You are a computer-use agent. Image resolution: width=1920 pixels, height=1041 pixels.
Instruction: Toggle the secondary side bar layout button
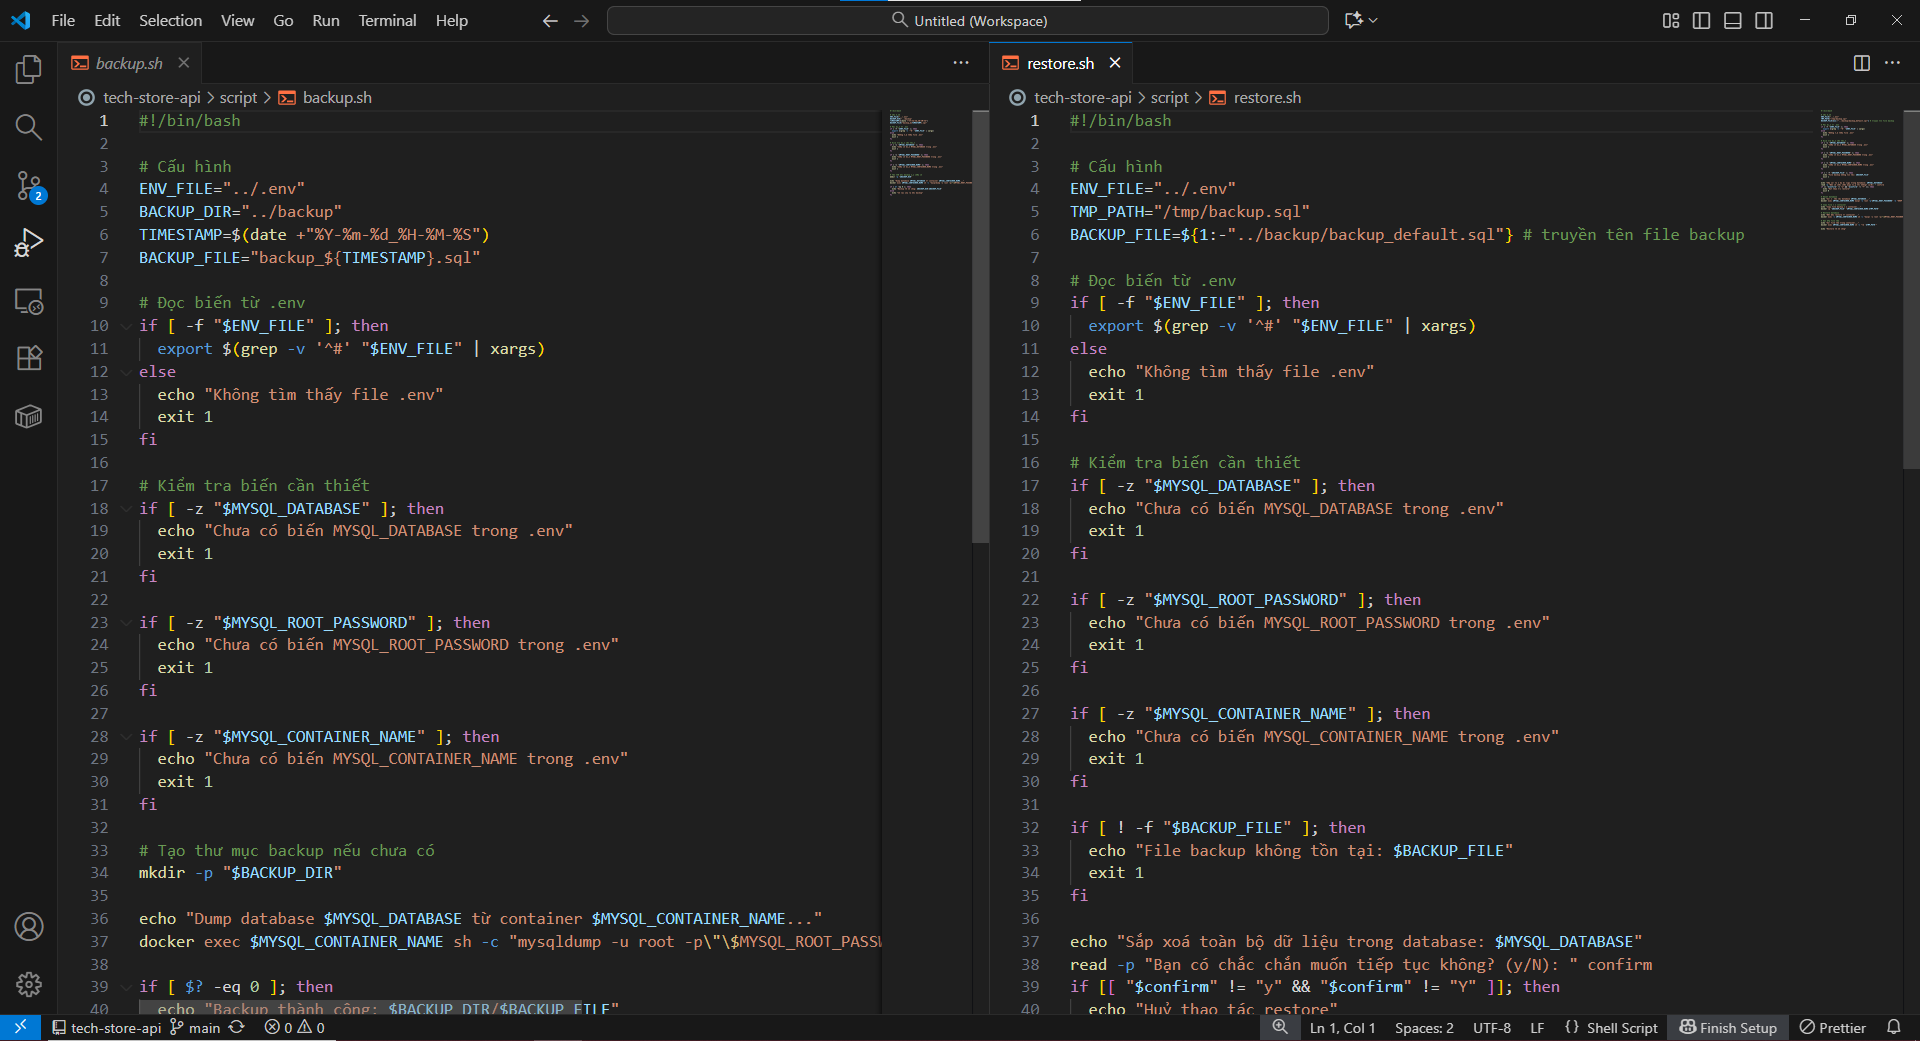coord(1764,20)
